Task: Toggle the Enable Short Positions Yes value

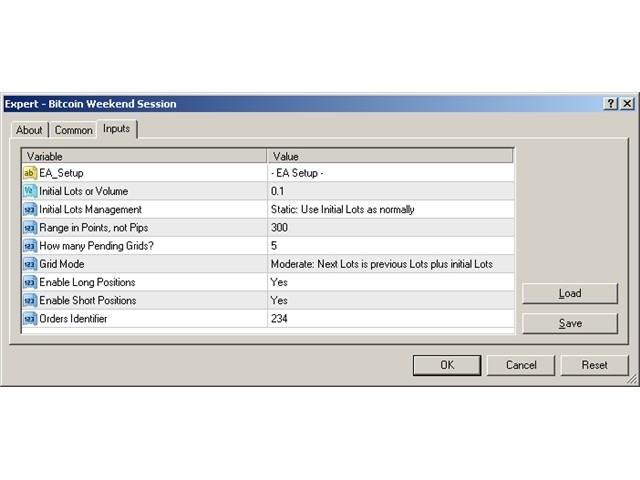Action: [x=391, y=300]
